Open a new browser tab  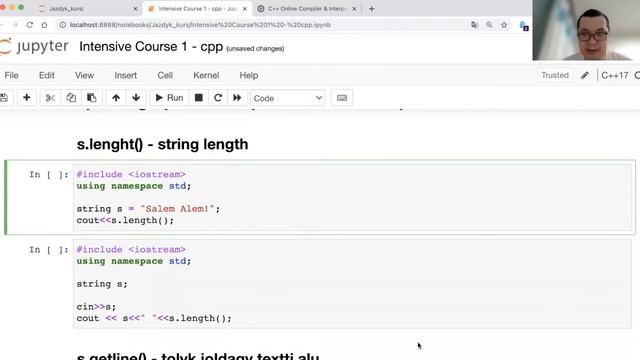[371, 9]
